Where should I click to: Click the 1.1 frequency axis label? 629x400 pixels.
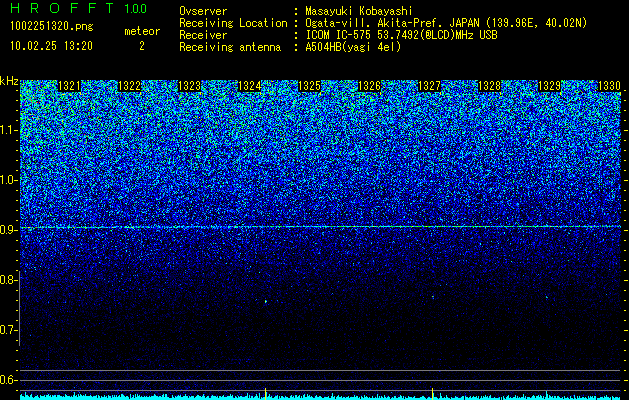(x=8, y=130)
